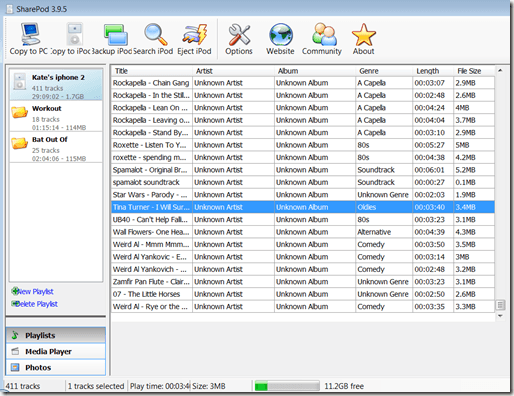Select the Tina Turner - I Will Sur... track
This screenshot has height=396, width=514.
(303, 207)
